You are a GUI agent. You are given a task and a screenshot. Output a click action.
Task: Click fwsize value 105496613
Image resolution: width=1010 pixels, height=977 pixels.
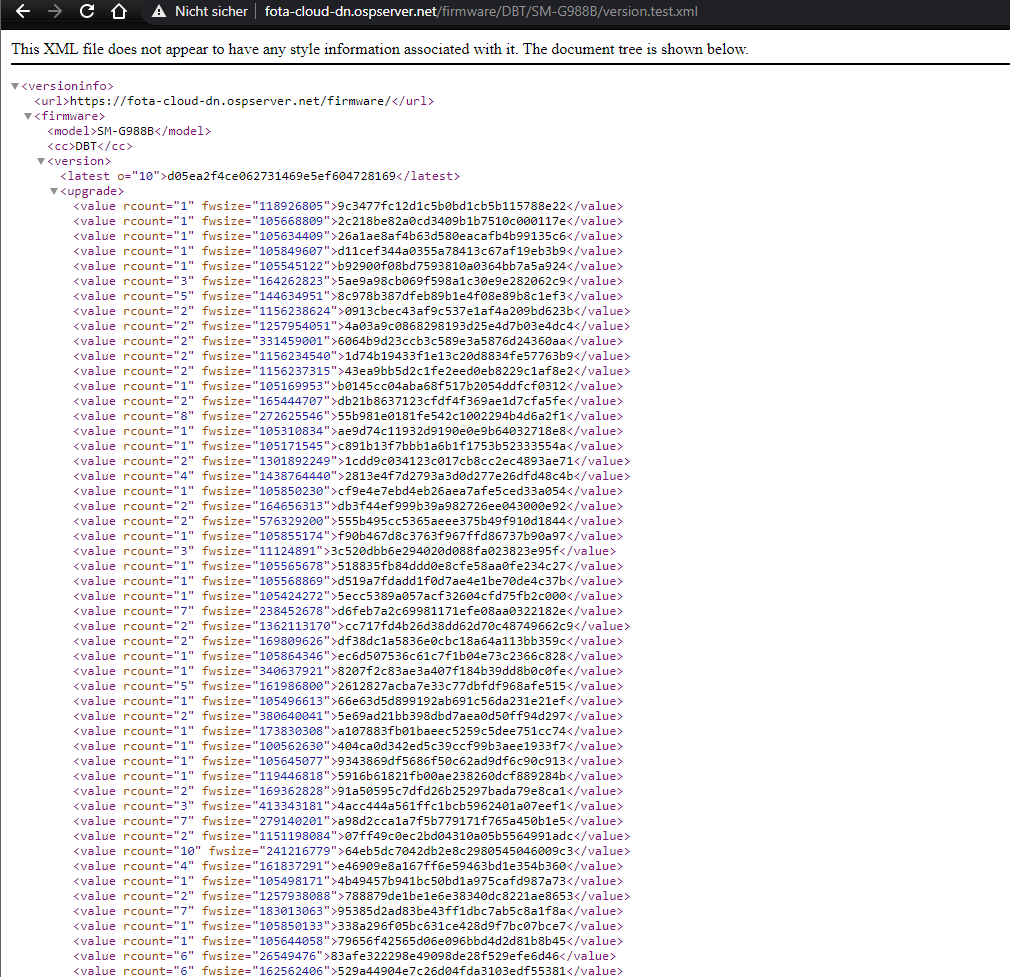[x=291, y=701]
